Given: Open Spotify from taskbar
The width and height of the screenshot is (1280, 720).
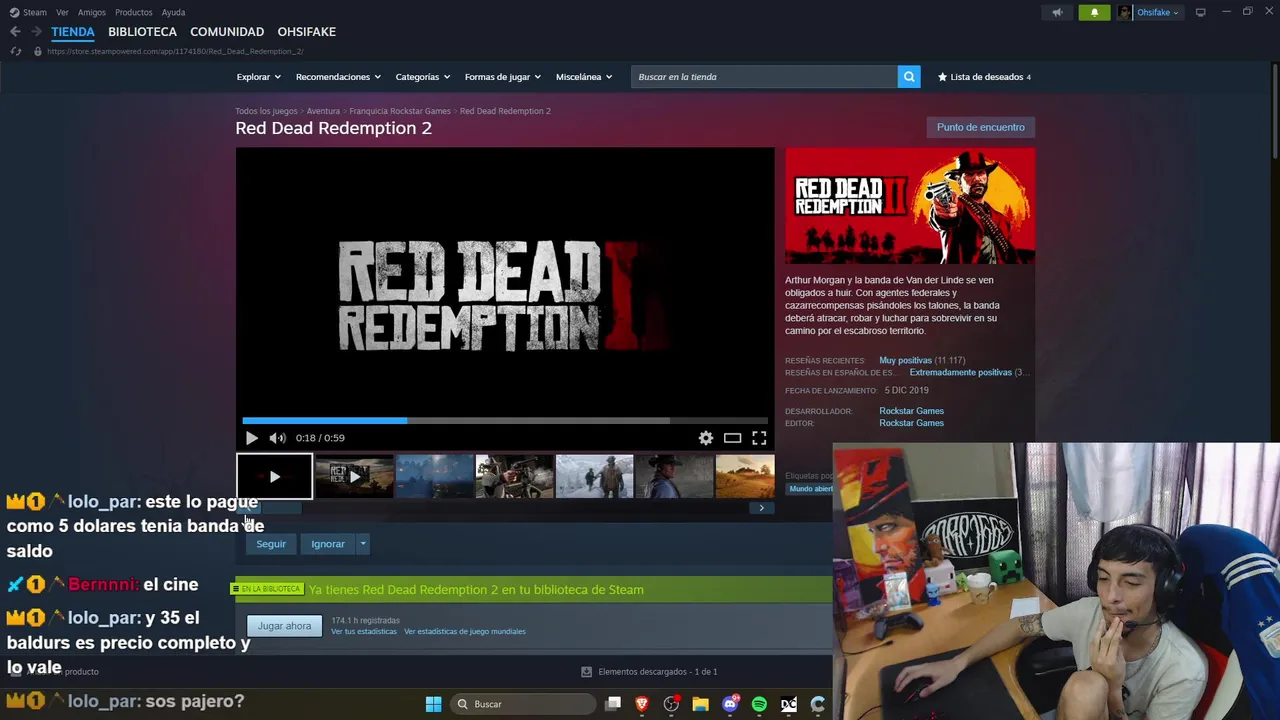Looking at the screenshot, I should (x=759, y=704).
